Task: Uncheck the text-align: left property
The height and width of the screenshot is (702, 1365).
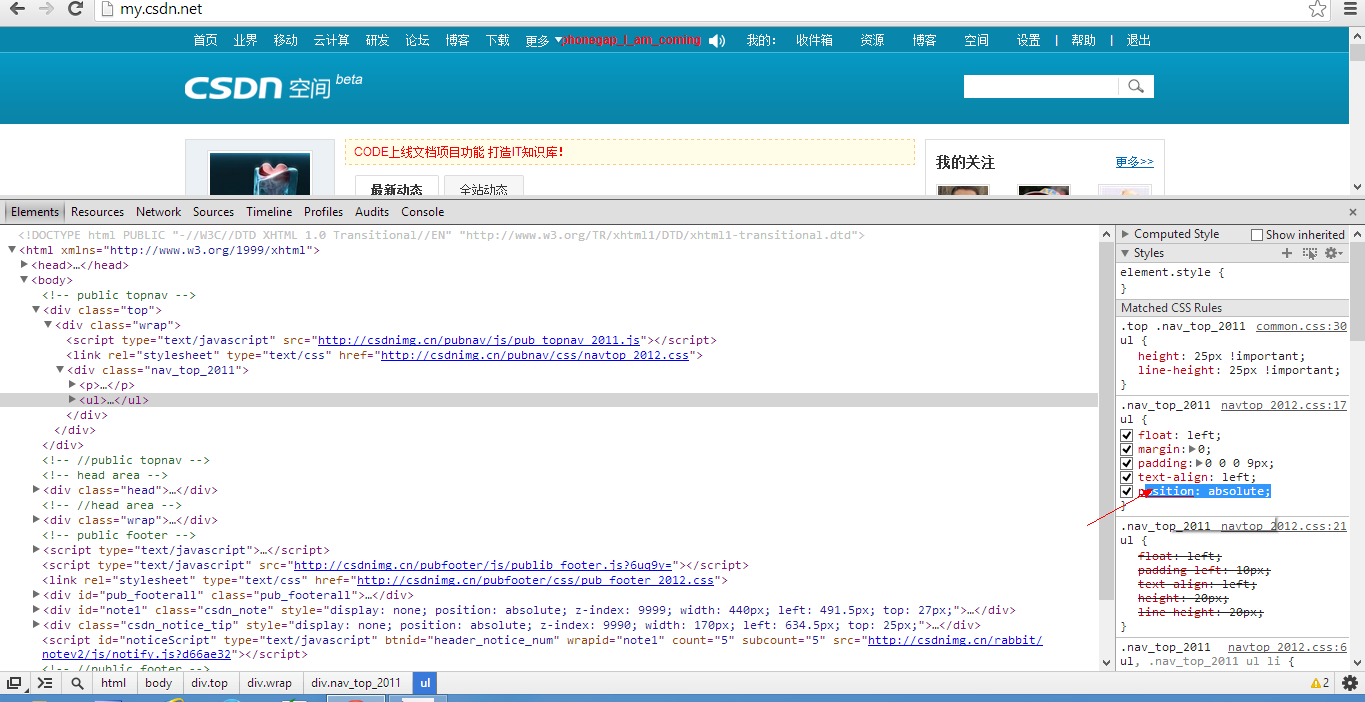Action: 1127,478
